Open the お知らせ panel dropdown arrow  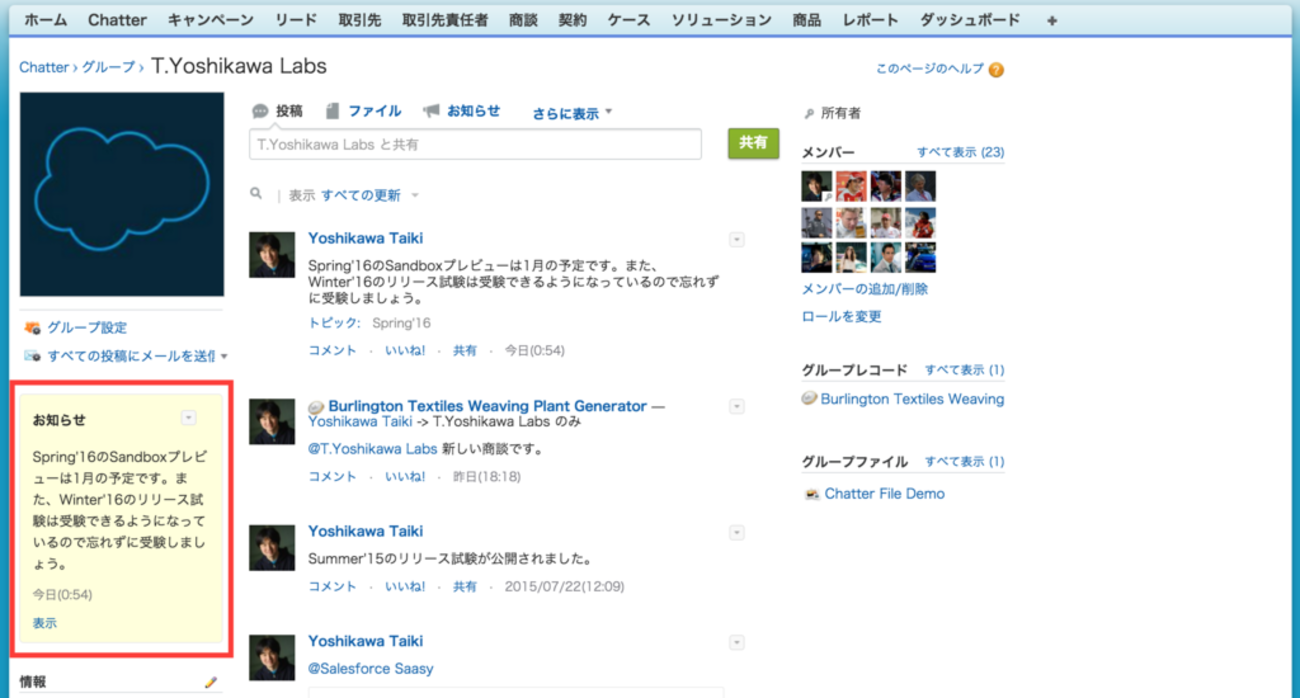[189, 418]
